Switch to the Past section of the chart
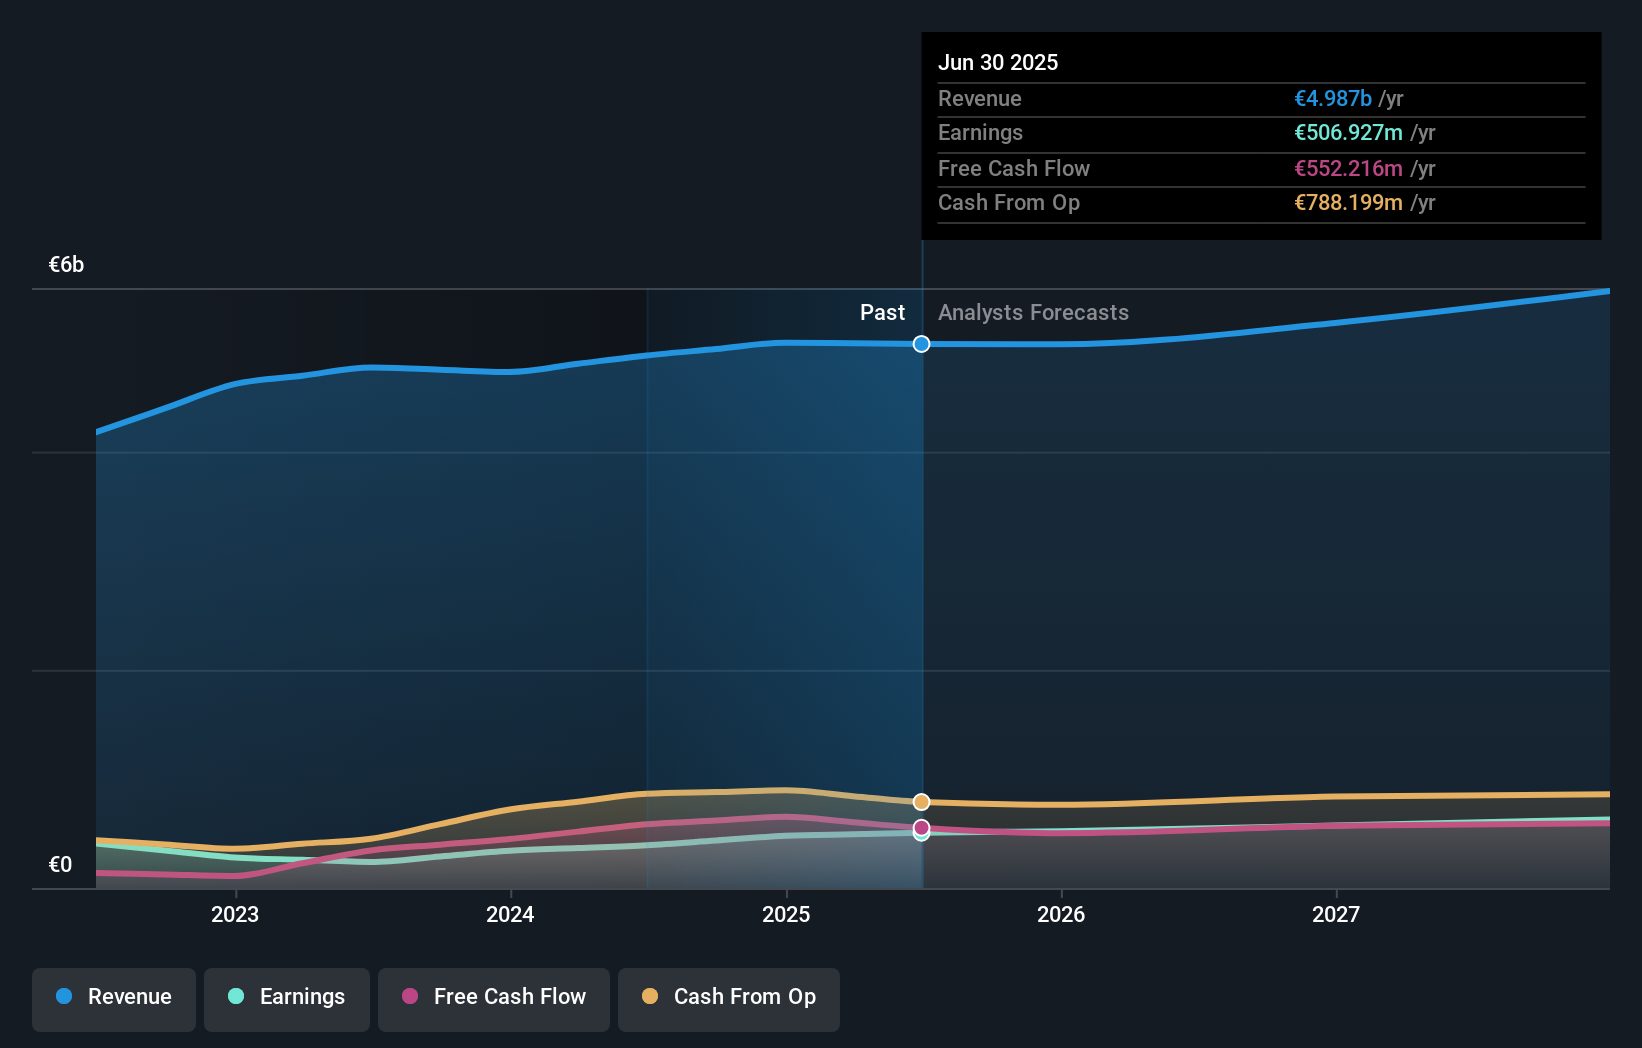The width and height of the screenshot is (1642, 1048). [x=882, y=312]
